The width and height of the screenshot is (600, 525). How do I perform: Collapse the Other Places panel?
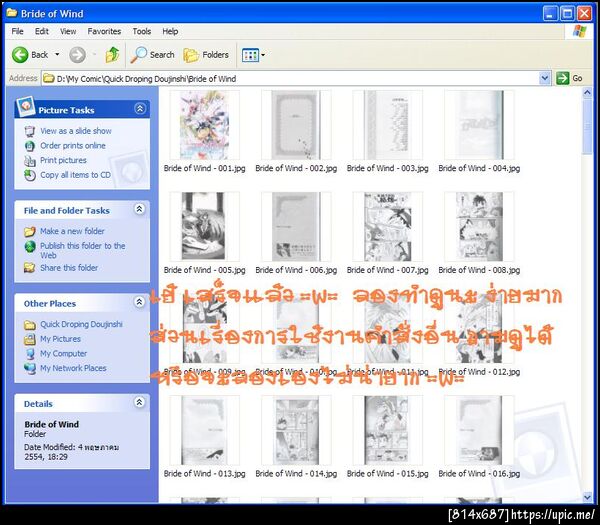point(139,302)
